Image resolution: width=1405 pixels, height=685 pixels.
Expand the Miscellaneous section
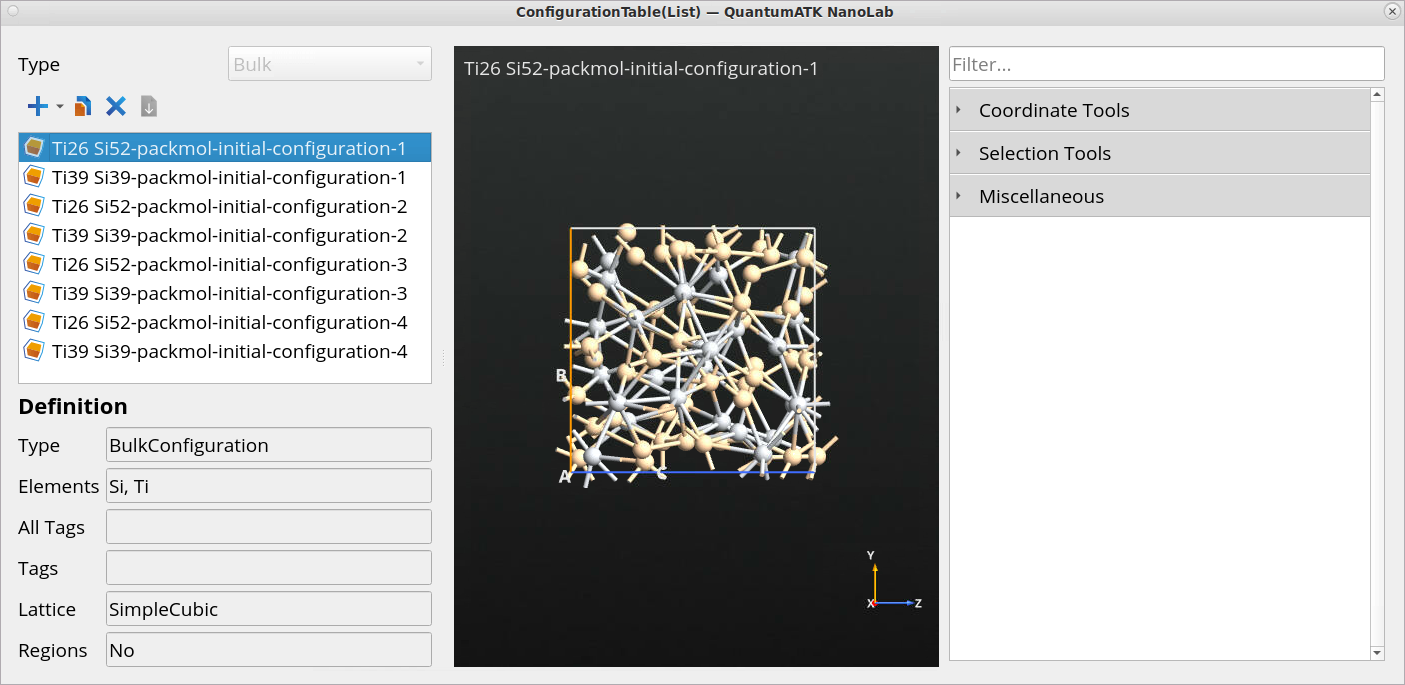(x=1159, y=196)
